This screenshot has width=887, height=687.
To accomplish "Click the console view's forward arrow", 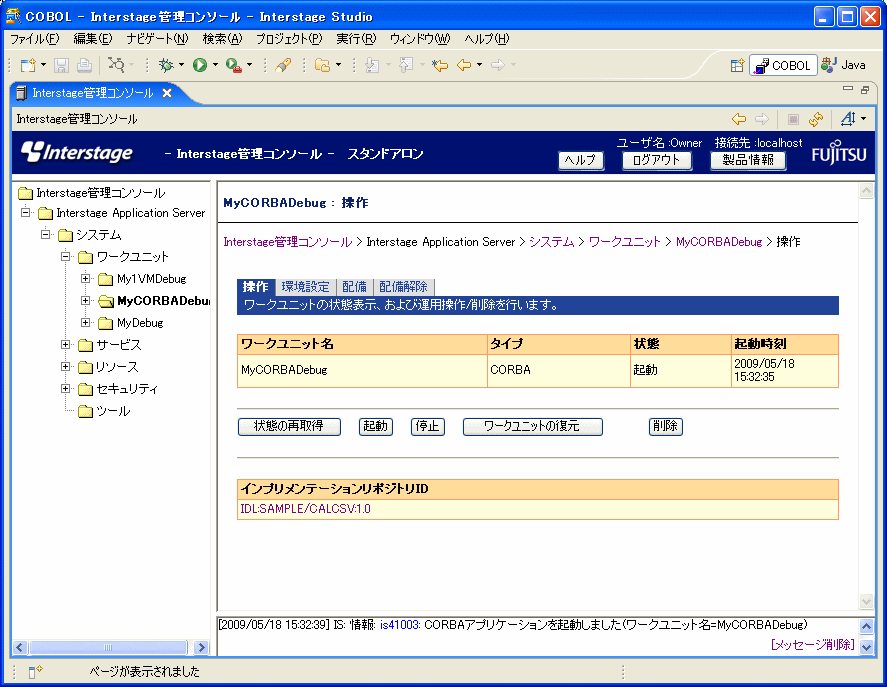I will pyautogui.click(x=762, y=119).
